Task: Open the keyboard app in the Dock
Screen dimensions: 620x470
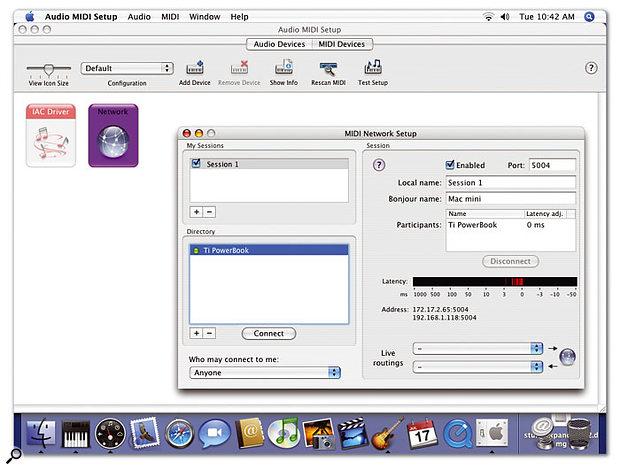Action: (x=76, y=434)
